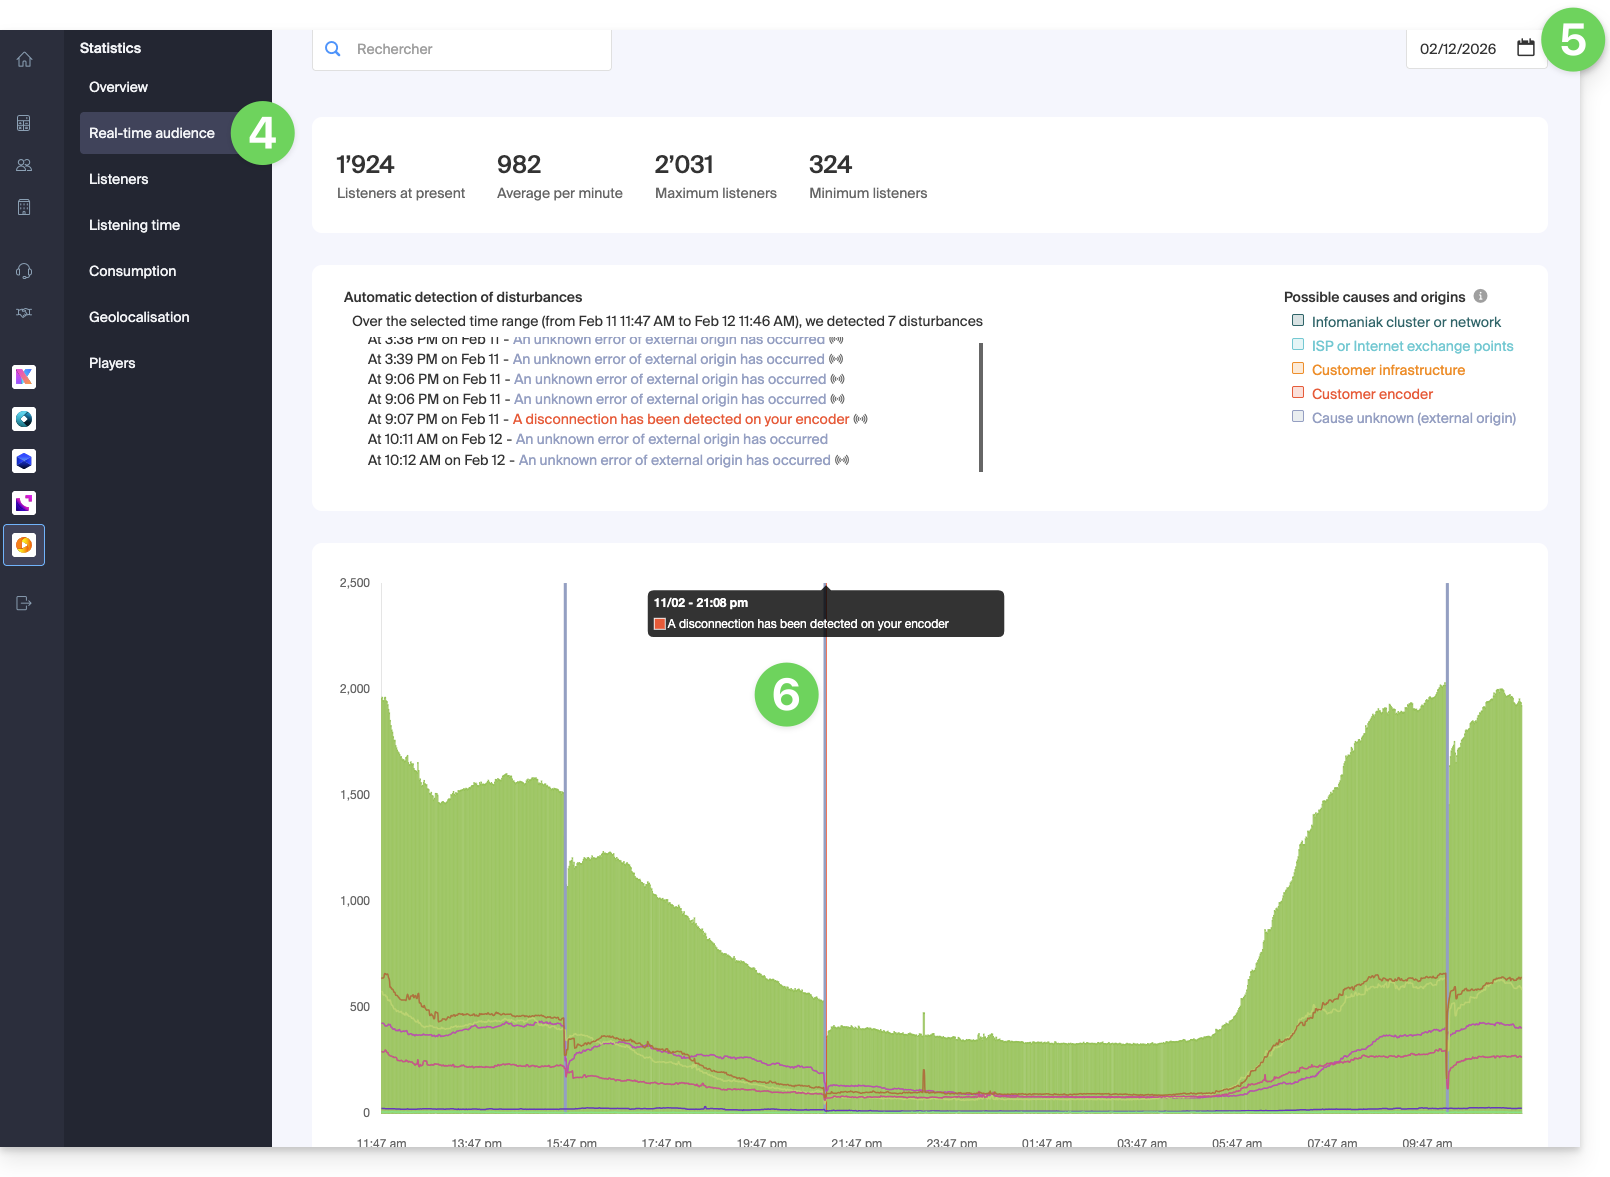Open the Players statistics page
This screenshot has width=1610, height=1177.
click(112, 363)
